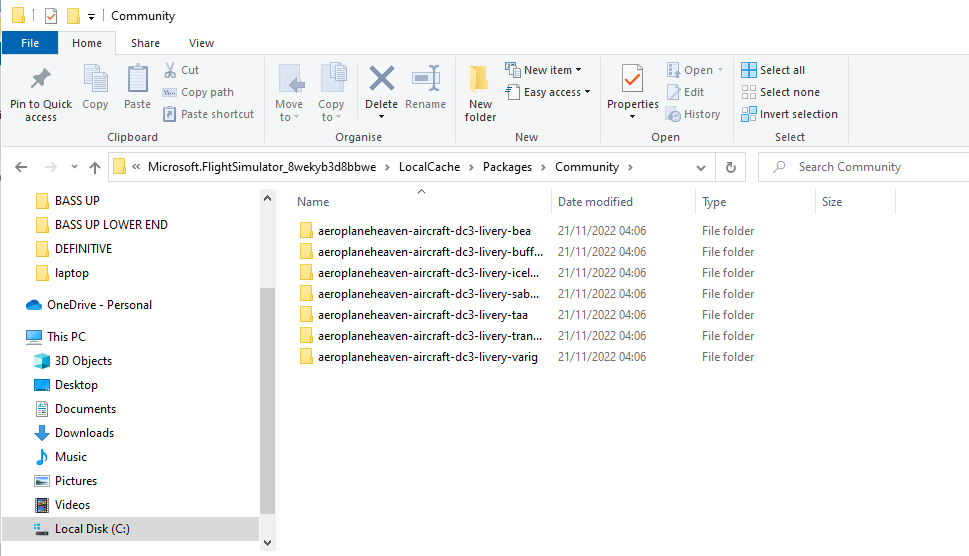The width and height of the screenshot is (969, 556).
Task: Click Select none
Action: [x=781, y=92]
